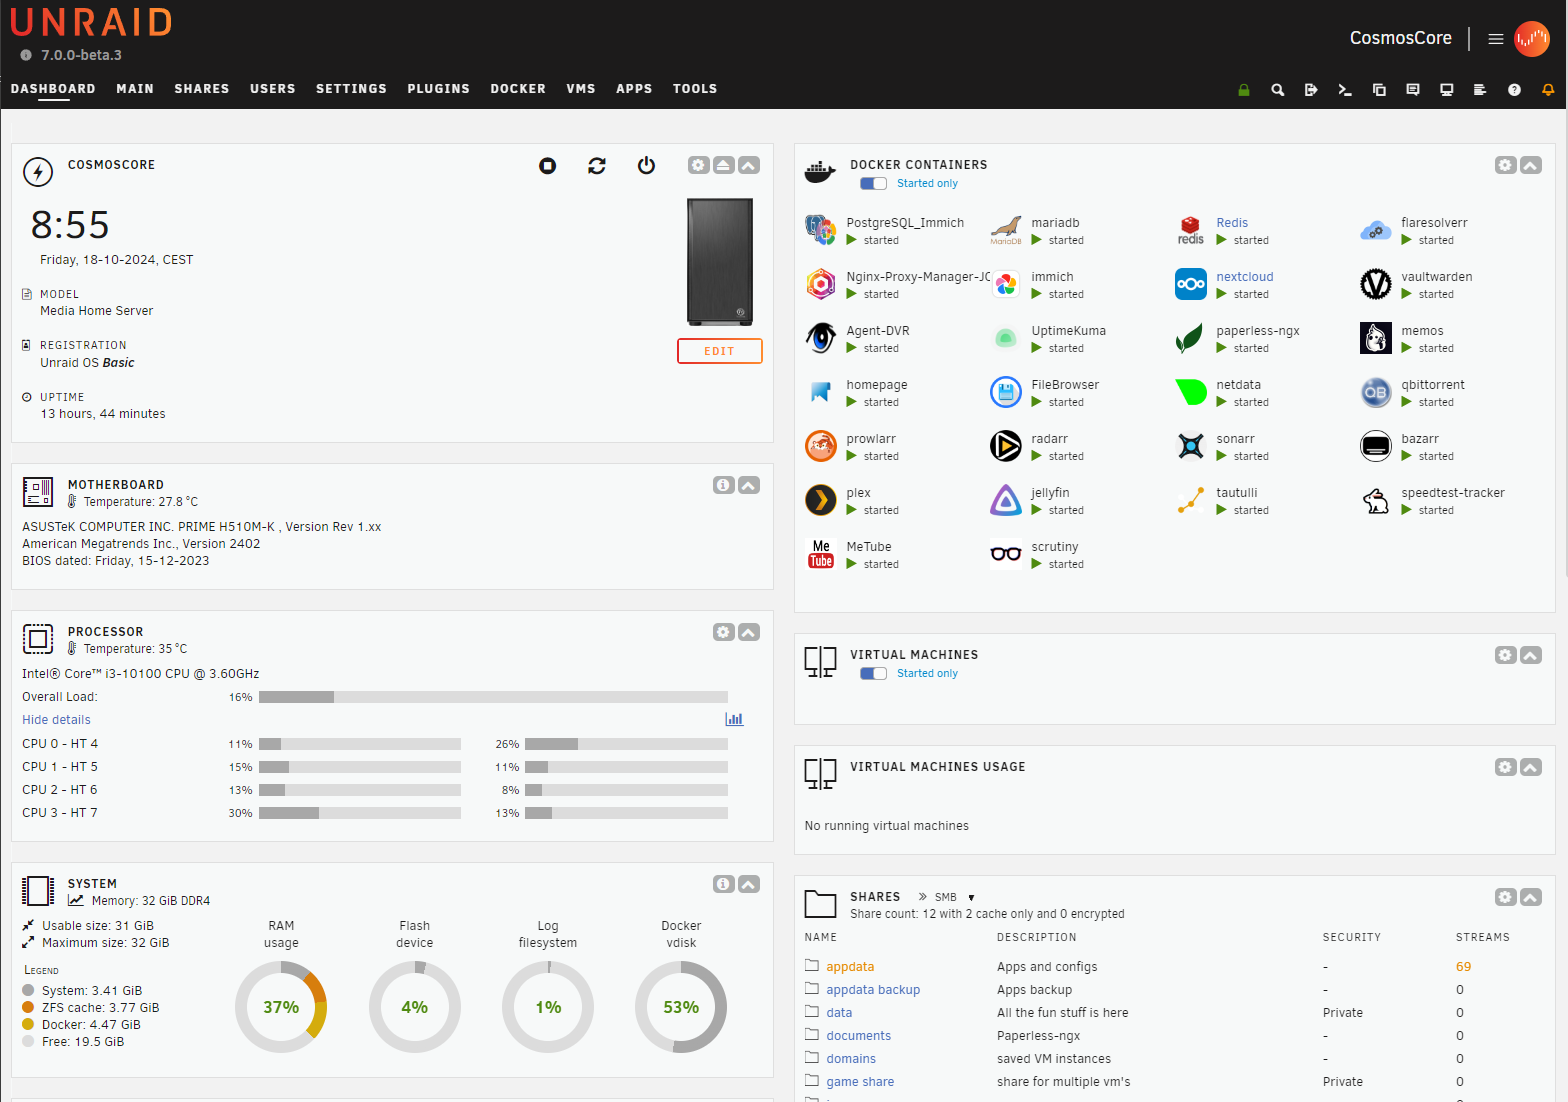1568x1102 pixels.
Task: Open the hamburger menu beside avatar
Action: 1496,39
